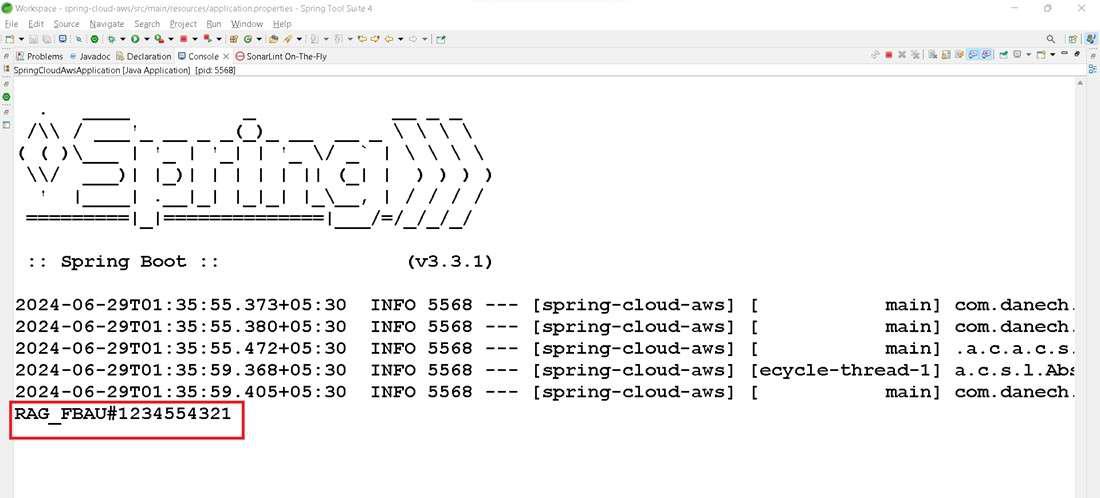Screen dimensions: 1100x498
Task: Switch to the Problems tab
Action: [39, 56]
